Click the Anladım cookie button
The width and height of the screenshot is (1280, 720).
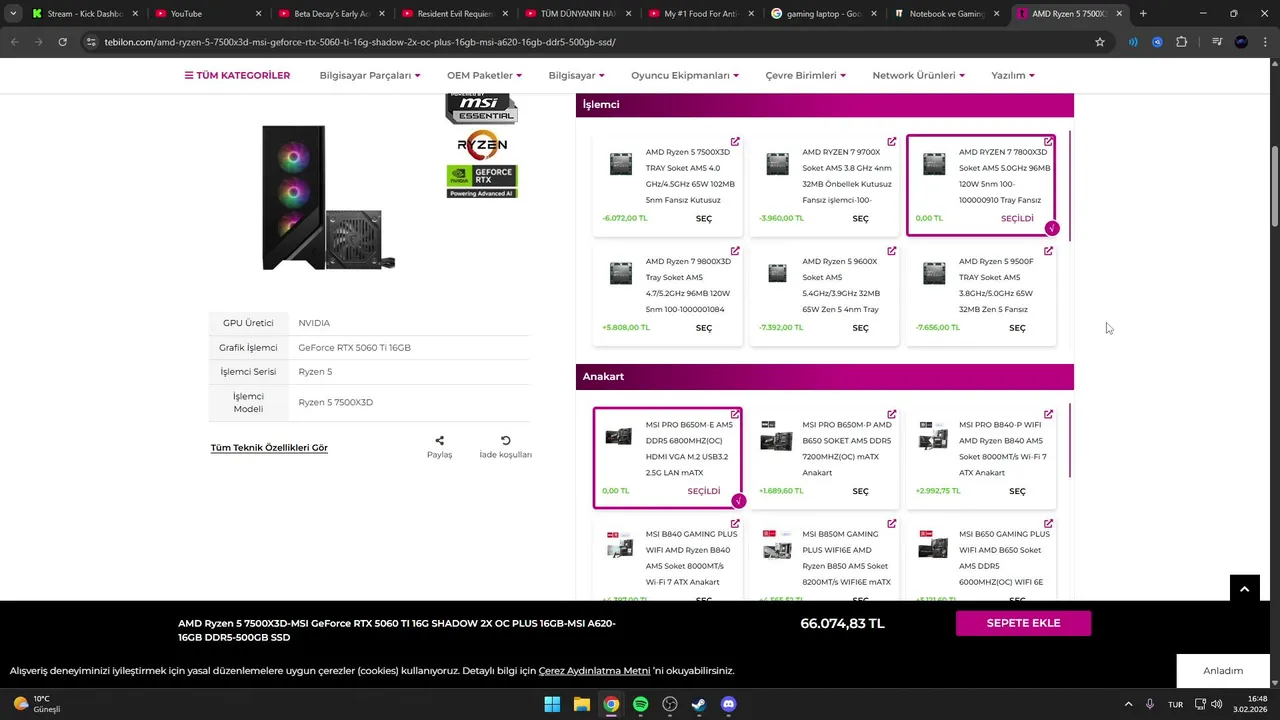pos(1223,671)
